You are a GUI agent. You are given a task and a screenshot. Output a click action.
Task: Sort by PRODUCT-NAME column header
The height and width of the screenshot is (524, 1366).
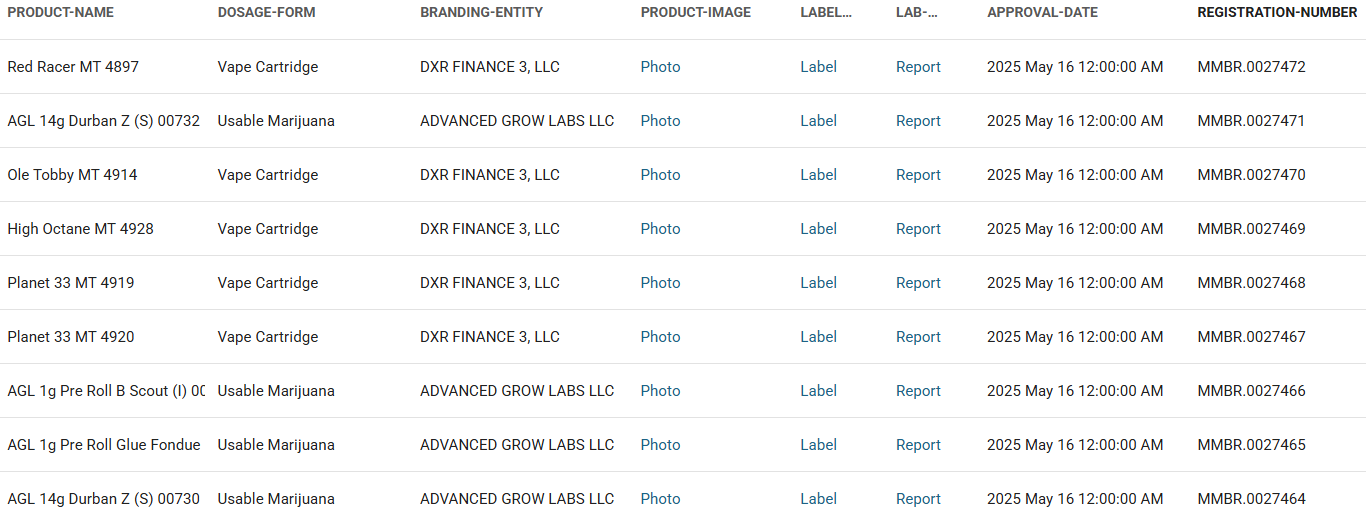tap(60, 13)
